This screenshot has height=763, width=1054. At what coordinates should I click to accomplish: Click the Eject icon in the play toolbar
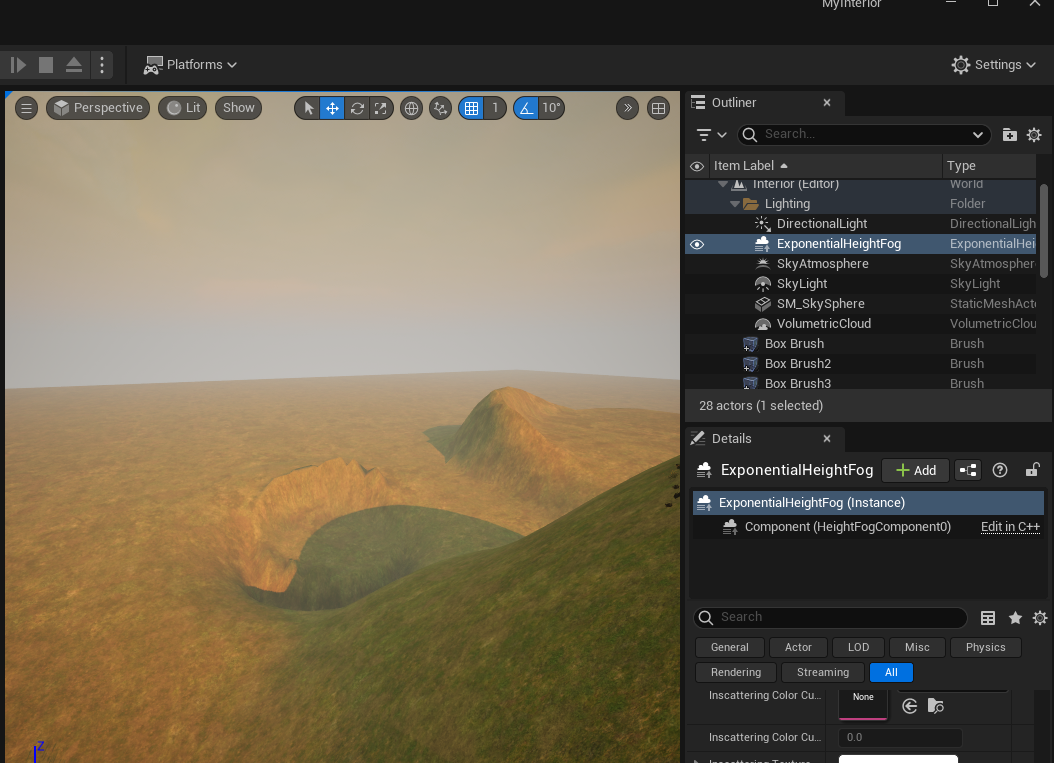[x=74, y=65]
